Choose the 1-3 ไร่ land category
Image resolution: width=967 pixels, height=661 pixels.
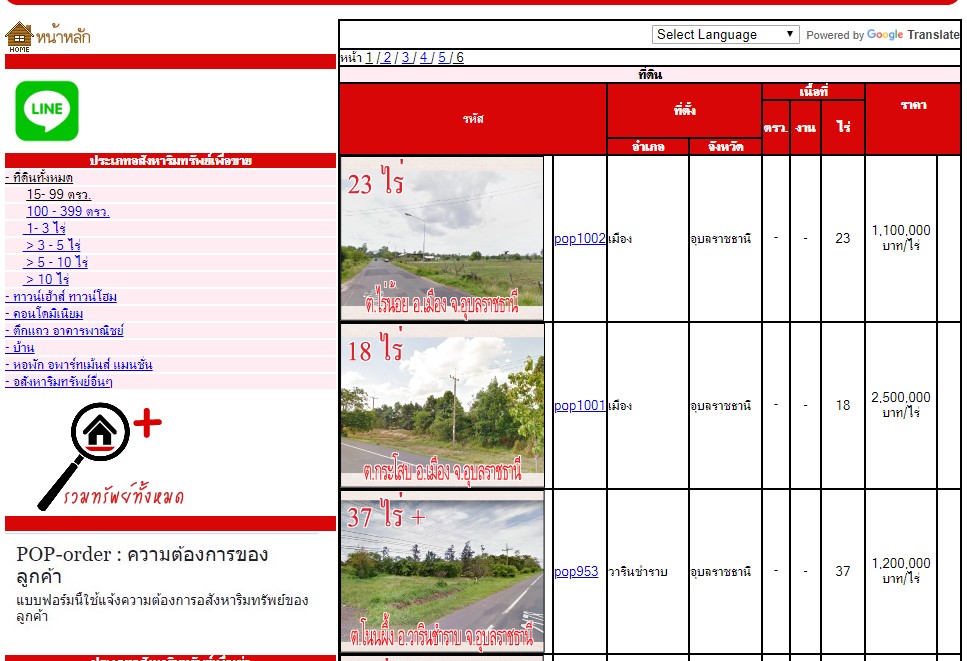tap(46, 228)
